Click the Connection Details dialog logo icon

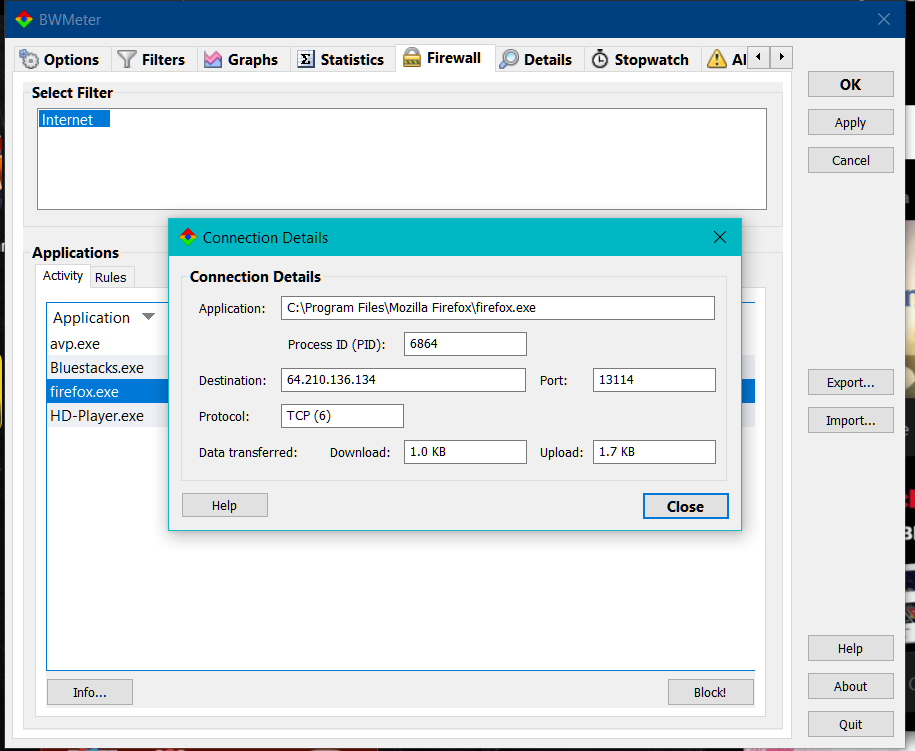point(188,237)
